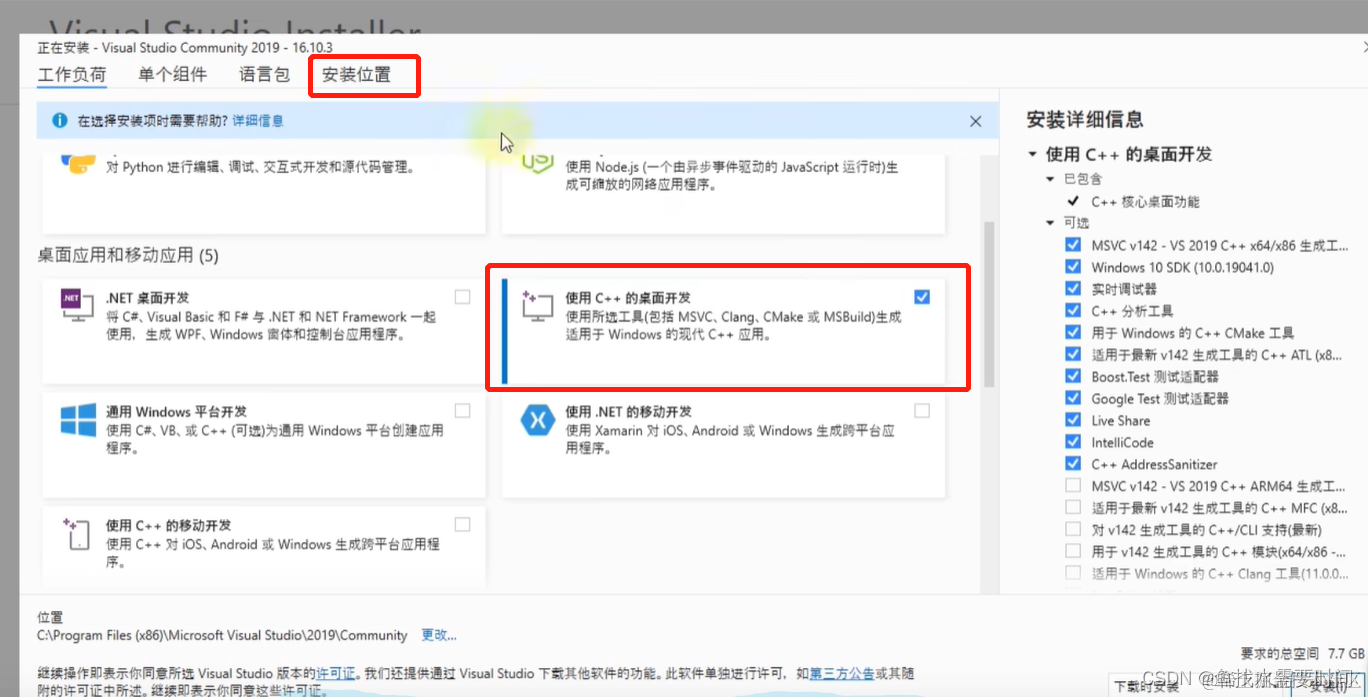Collapse the 已包含 section
The width and height of the screenshot is (1368, 697).
tap(1049, 179)
